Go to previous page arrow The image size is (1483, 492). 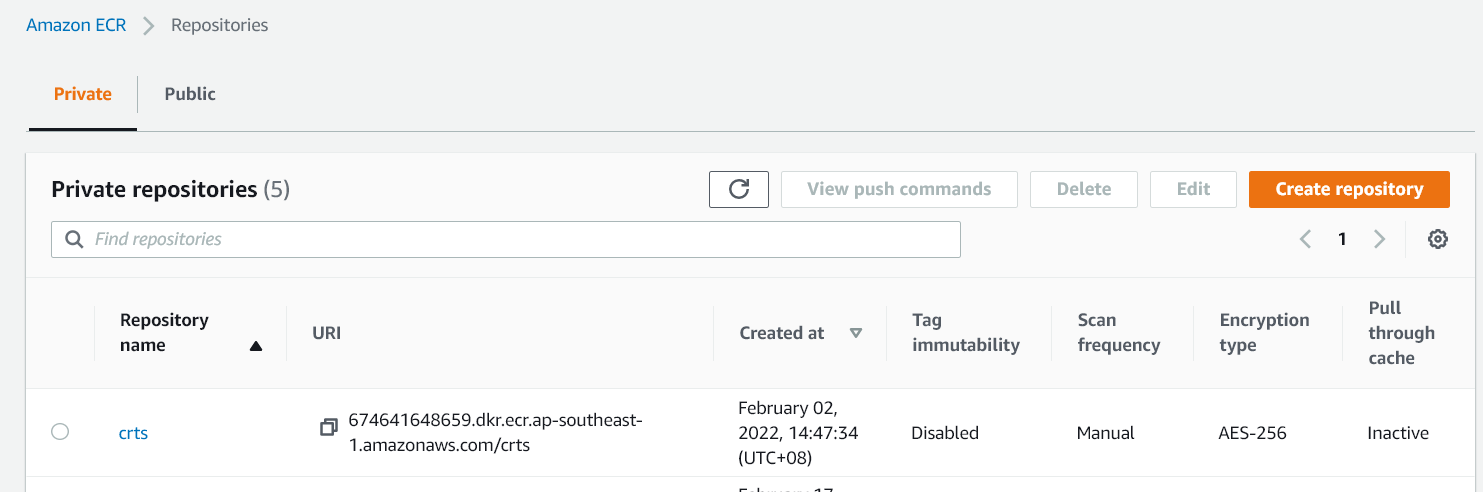tap(1305, 239)
